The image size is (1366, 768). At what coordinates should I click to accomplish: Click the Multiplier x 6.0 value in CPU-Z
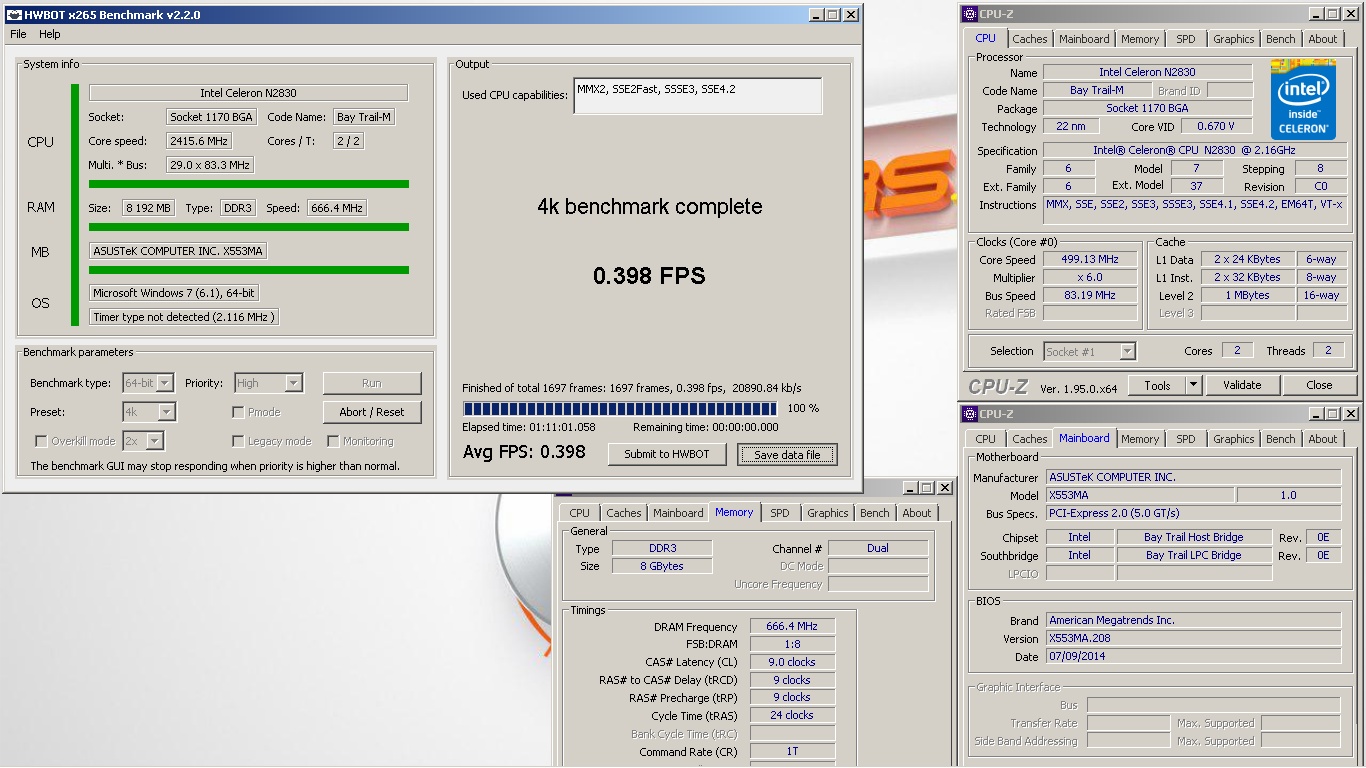(1090, 278)
